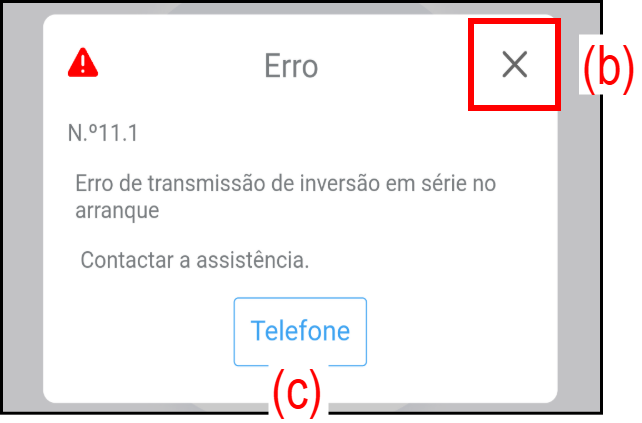Close the Erro dialog with the X
The image size is (642, 423).
pyautogui.click(x=514, y=64)
